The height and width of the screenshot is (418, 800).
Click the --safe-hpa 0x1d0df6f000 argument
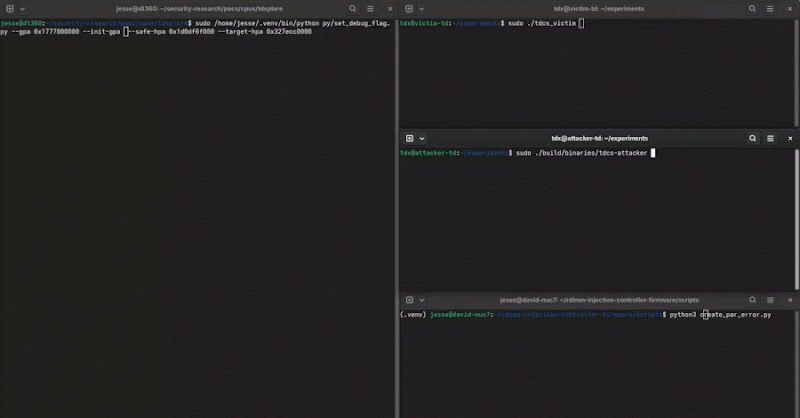pyautogui.click(x=172, y=32)
